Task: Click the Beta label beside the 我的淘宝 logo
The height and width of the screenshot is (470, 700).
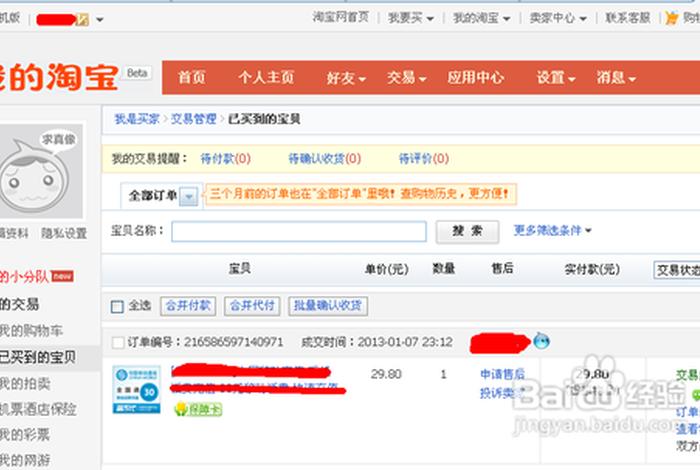Action: 137,73
